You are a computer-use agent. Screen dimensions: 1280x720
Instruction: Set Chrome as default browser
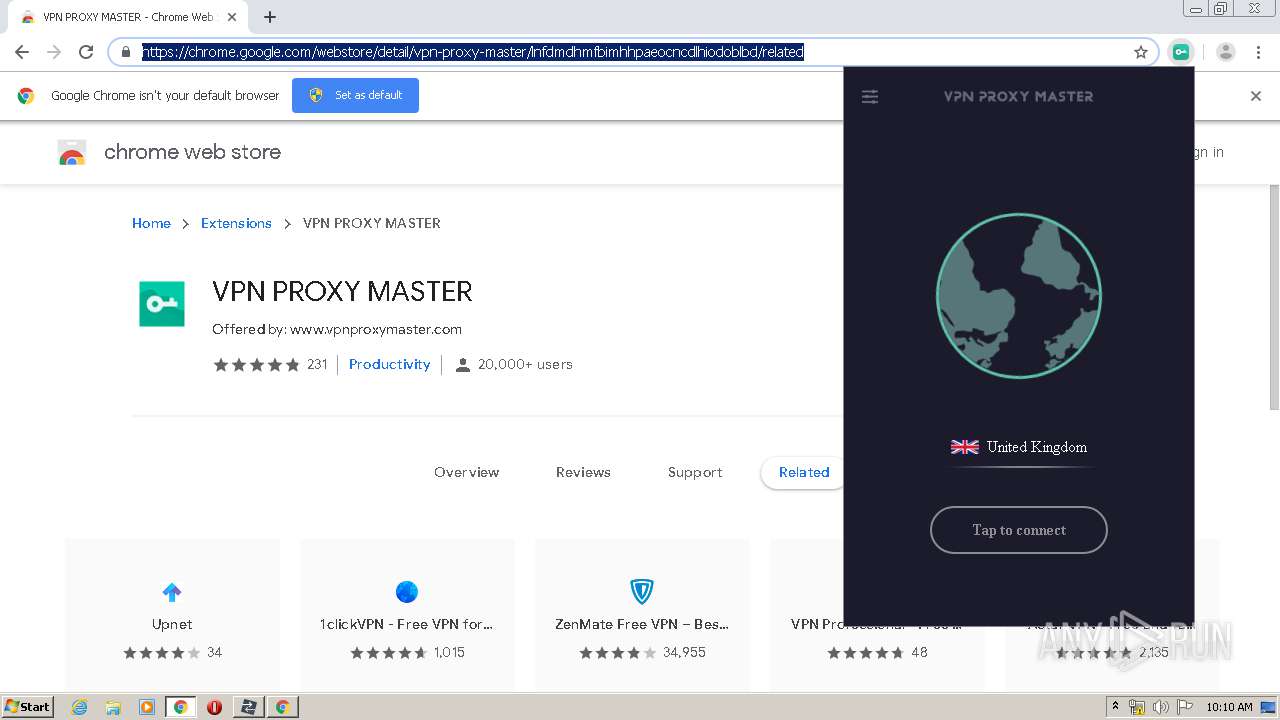click(355, 95)
